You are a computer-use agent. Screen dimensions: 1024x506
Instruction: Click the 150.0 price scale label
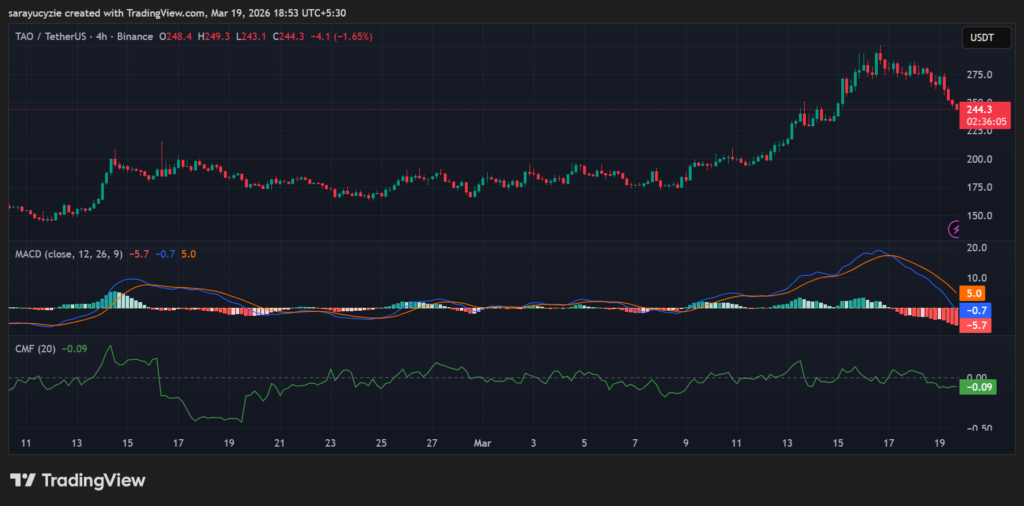(979, 215)
